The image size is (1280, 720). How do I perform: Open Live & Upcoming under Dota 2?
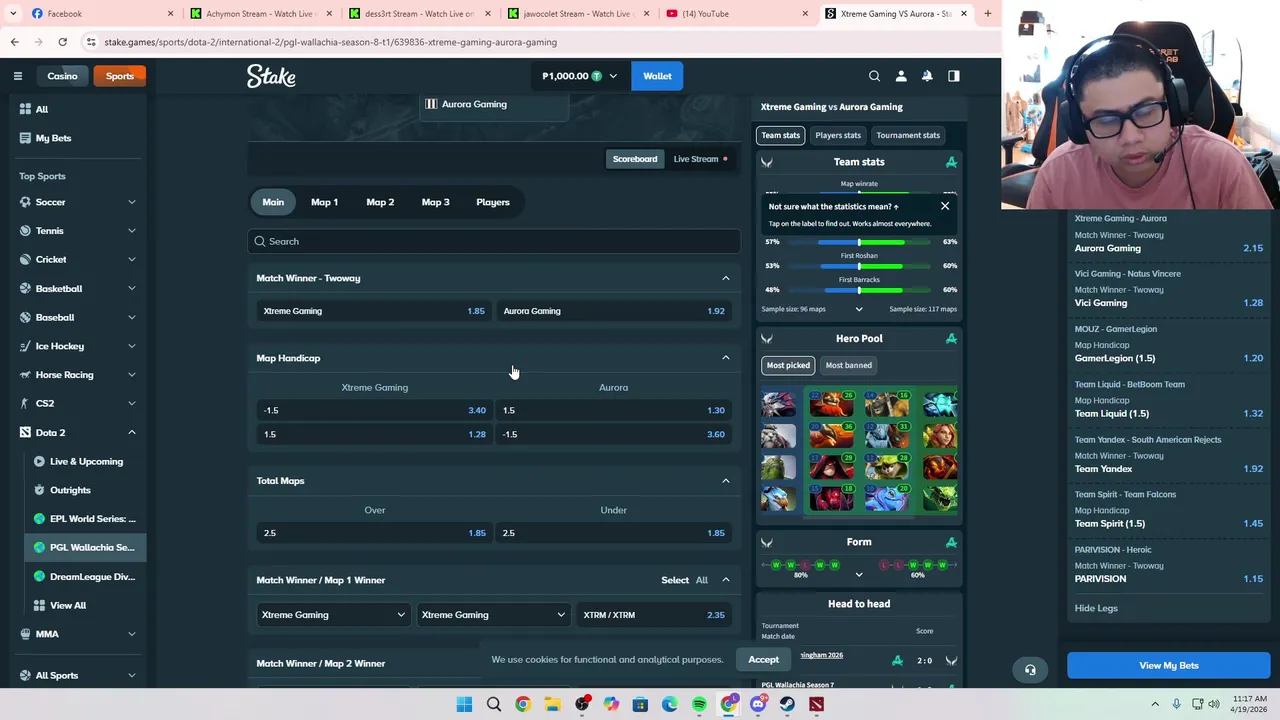(x=86, y=461)
